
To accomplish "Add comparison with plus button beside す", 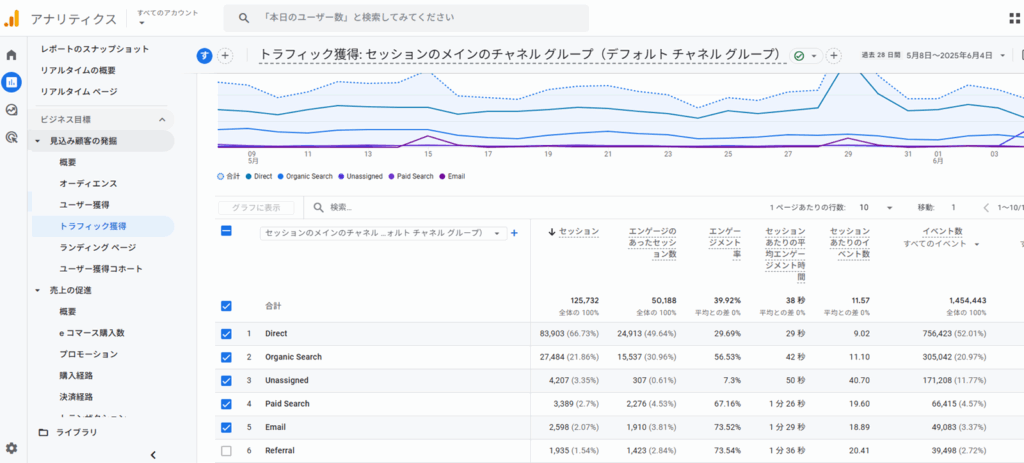I will tap(225, 56).
